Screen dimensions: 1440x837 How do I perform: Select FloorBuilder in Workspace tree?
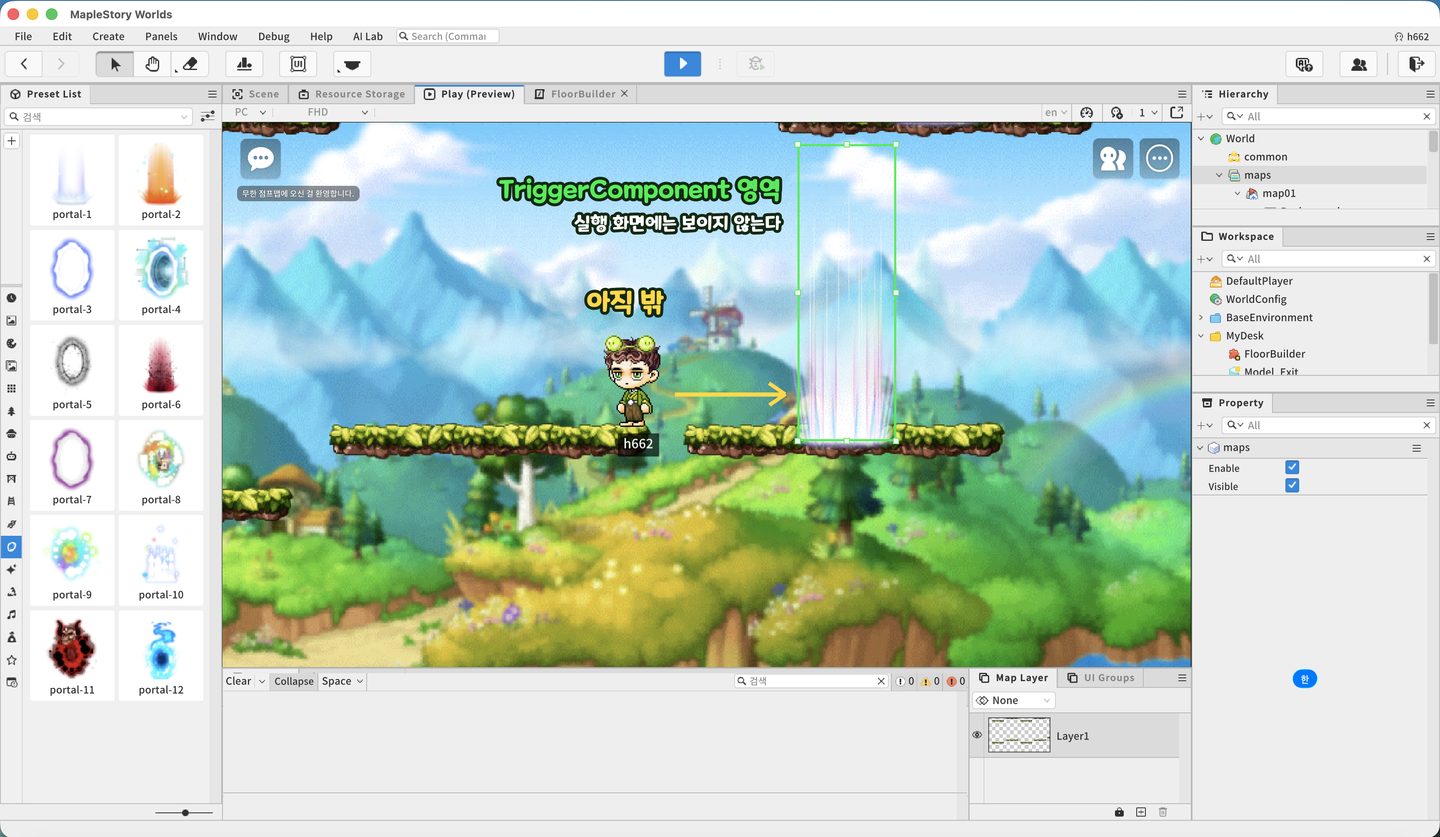coord(1274,354)
